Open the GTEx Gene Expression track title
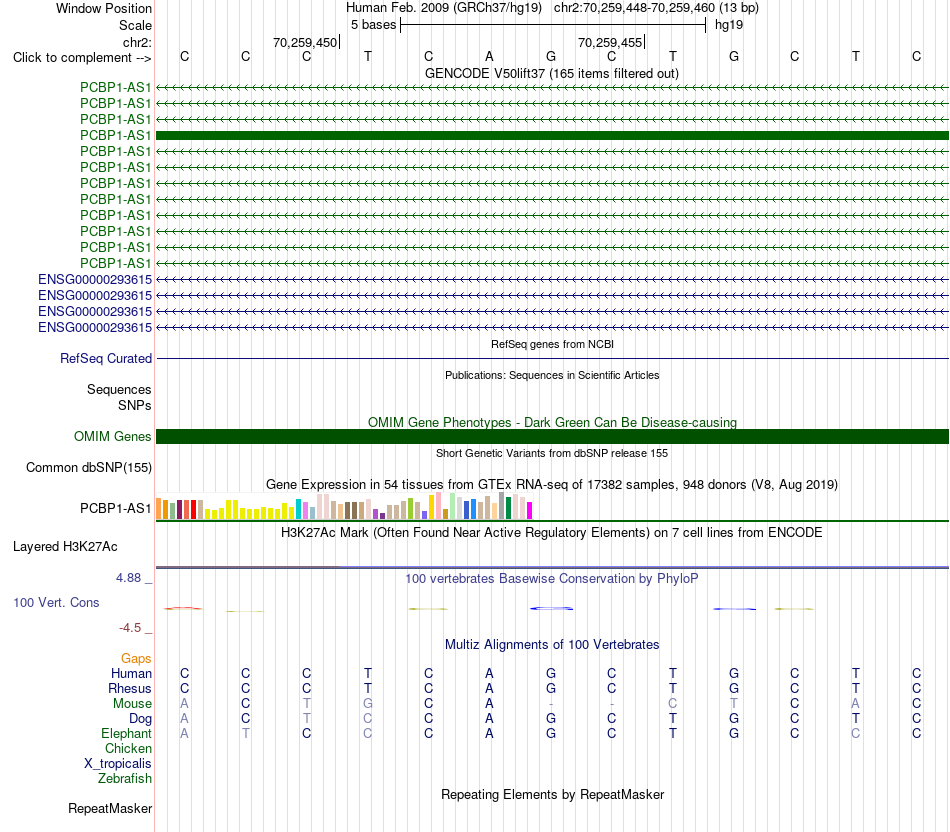950x832 pixels. tap(552, 485)
